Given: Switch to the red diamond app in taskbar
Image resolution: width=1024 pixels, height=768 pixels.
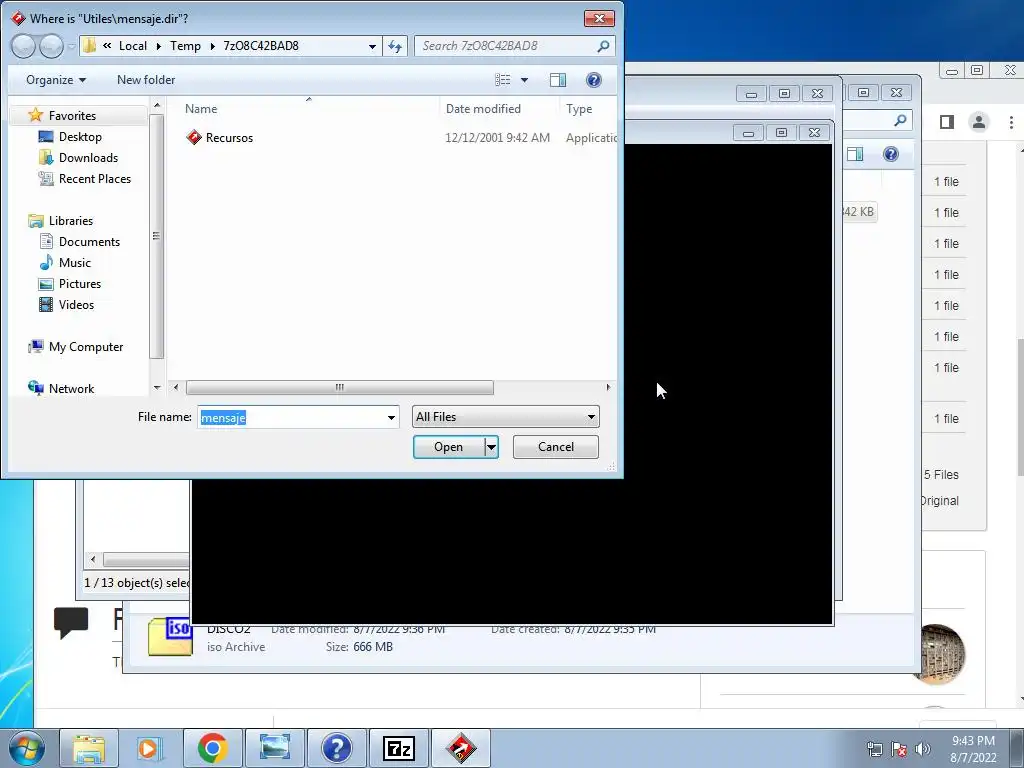Looking at the screenshot, I should click(x=460, y=748).
